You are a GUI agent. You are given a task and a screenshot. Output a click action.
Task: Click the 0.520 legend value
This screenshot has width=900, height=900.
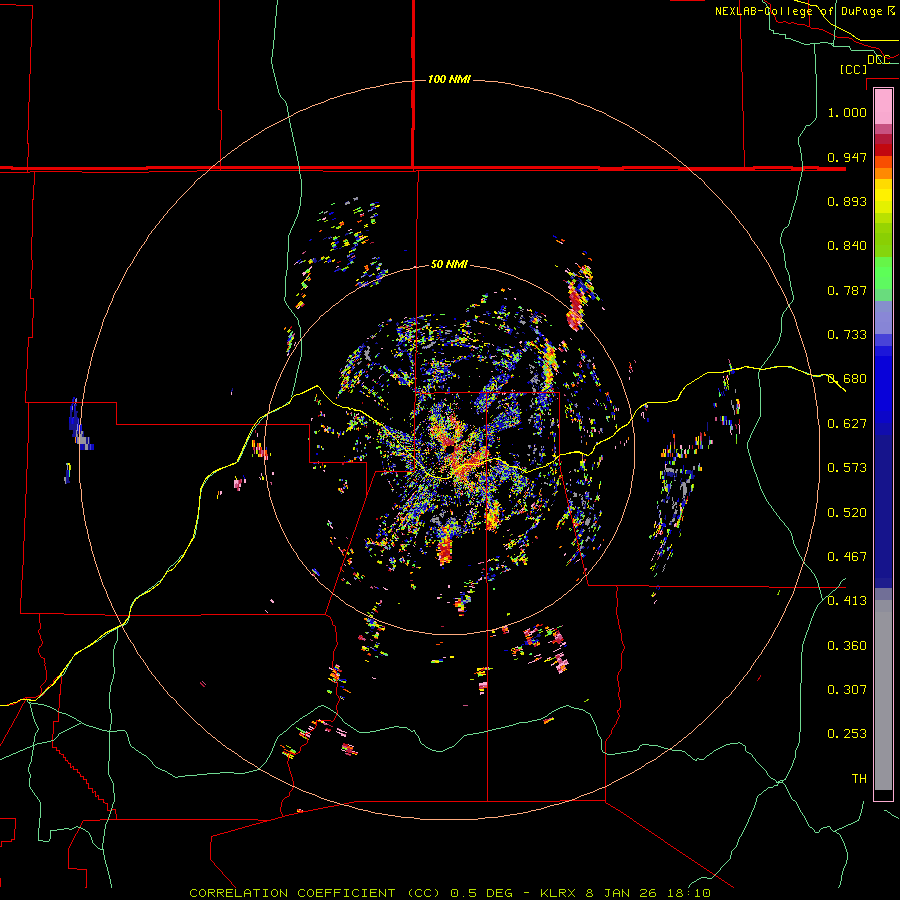847,513
